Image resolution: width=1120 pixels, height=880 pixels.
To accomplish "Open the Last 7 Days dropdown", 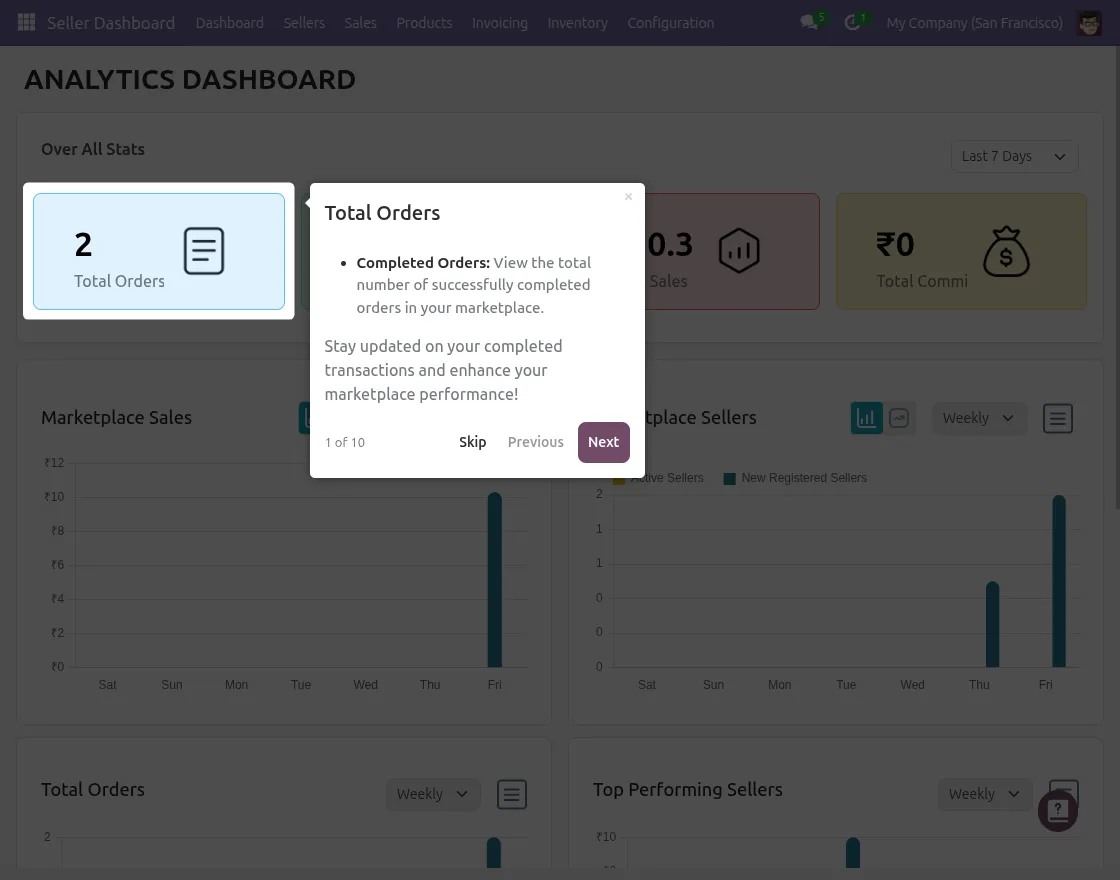I will (x=1013, y=156).
